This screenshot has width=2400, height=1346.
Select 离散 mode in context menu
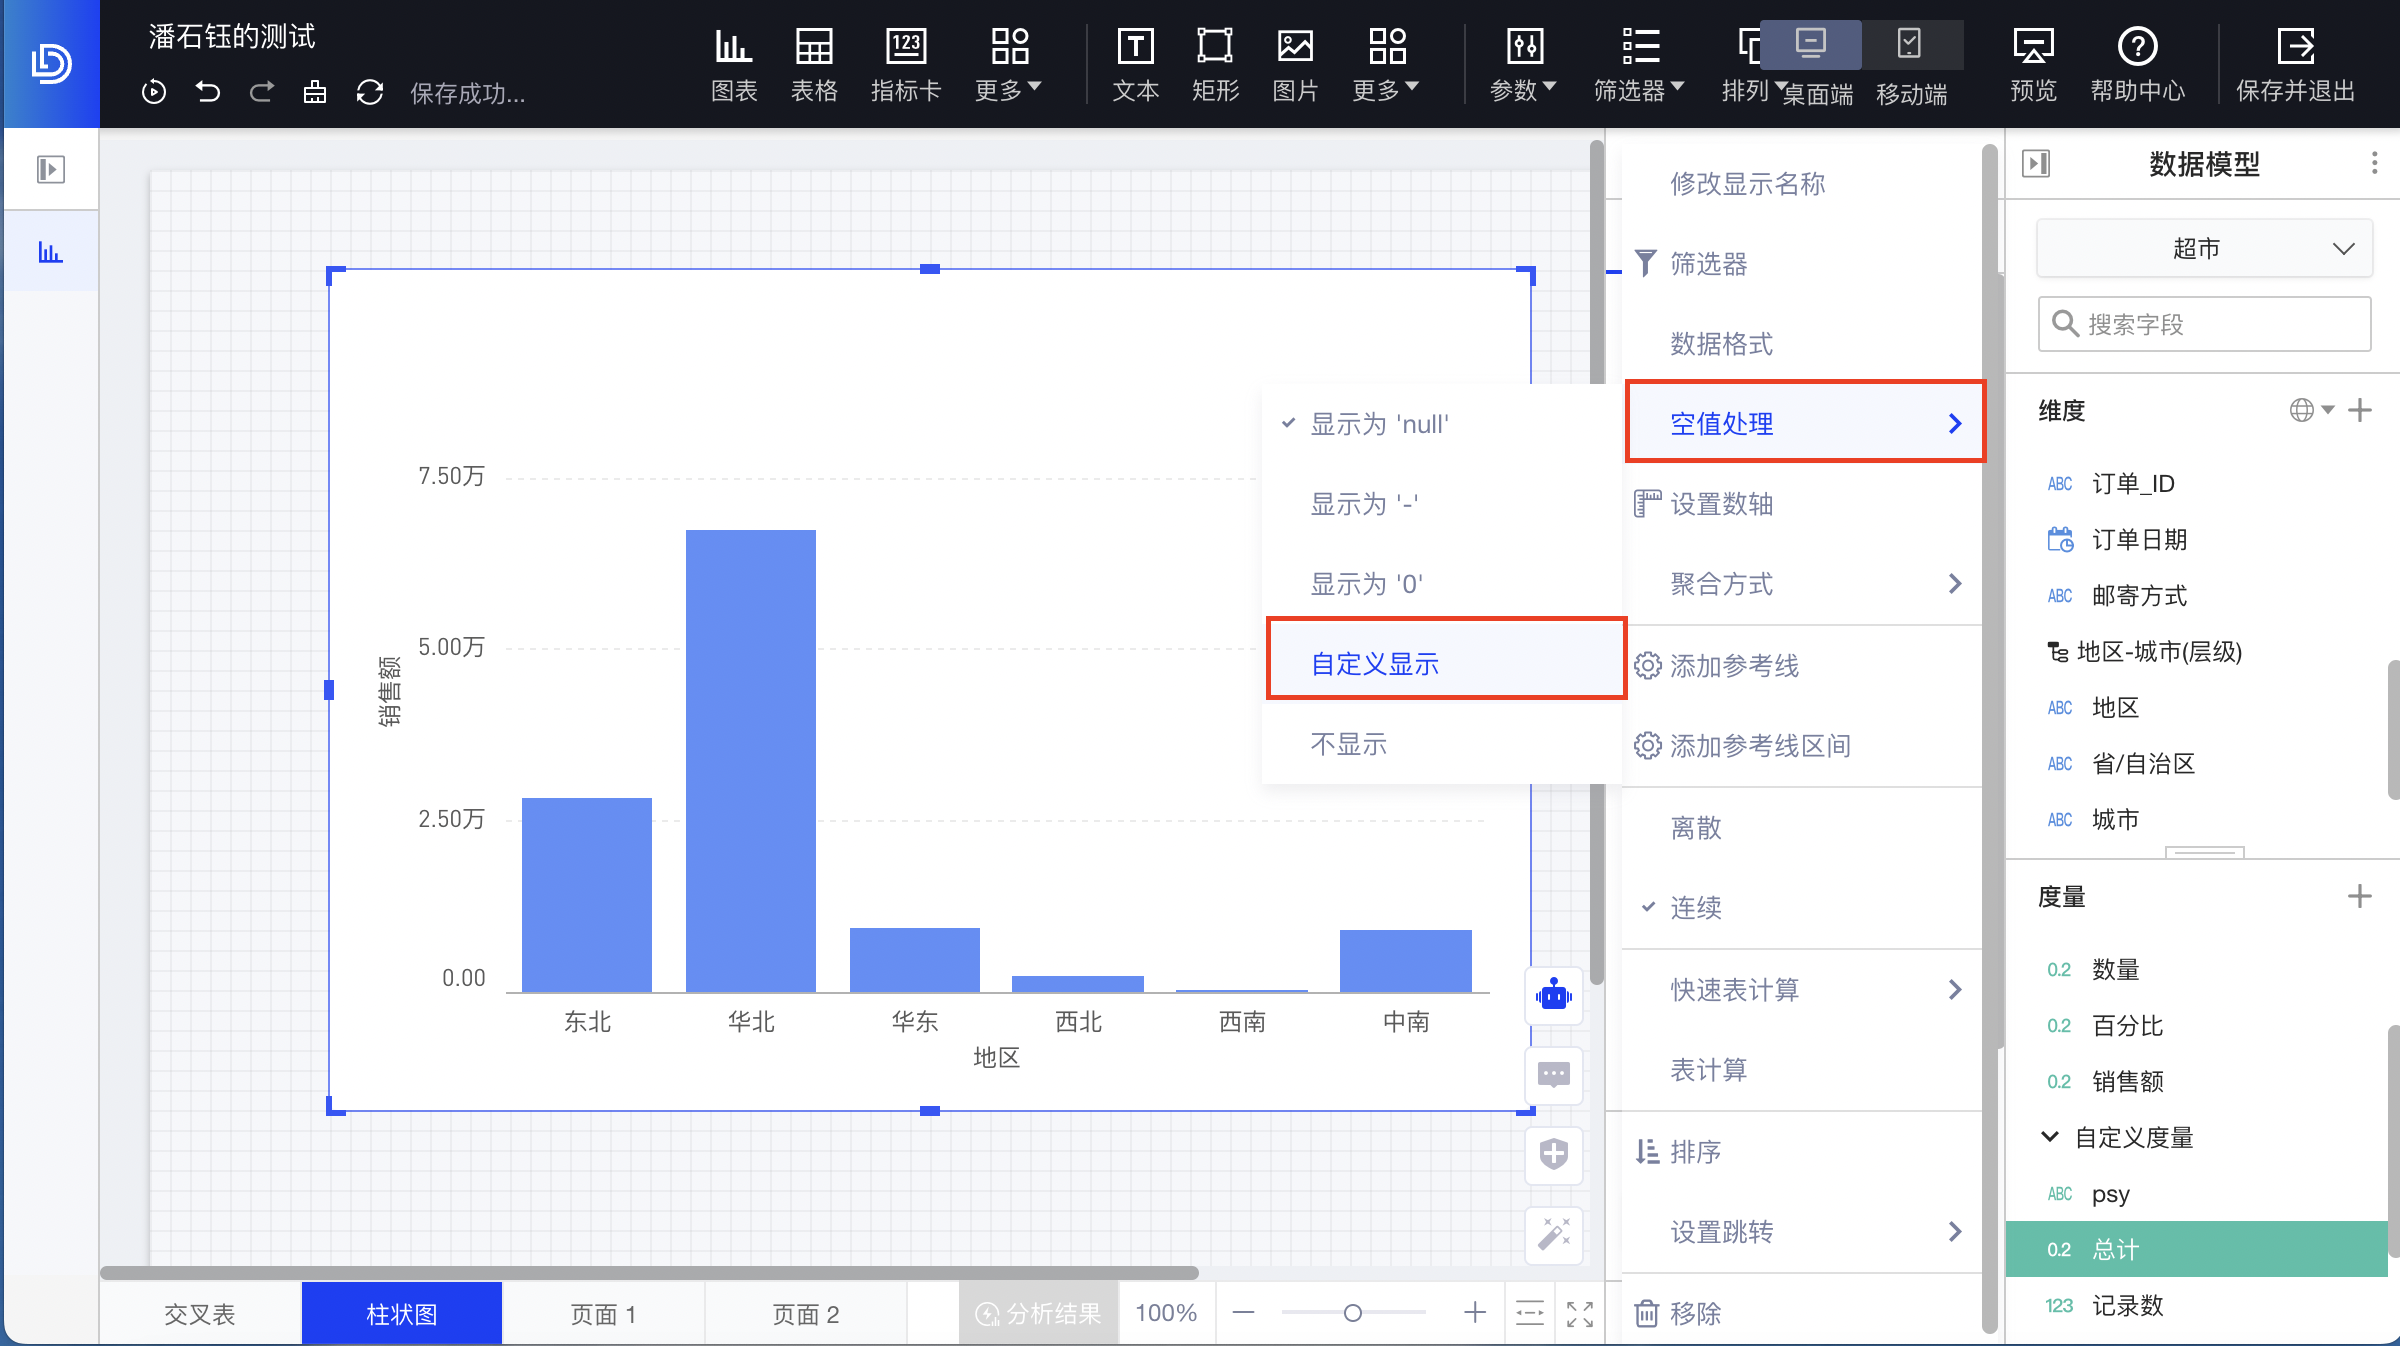(1695, 827)
